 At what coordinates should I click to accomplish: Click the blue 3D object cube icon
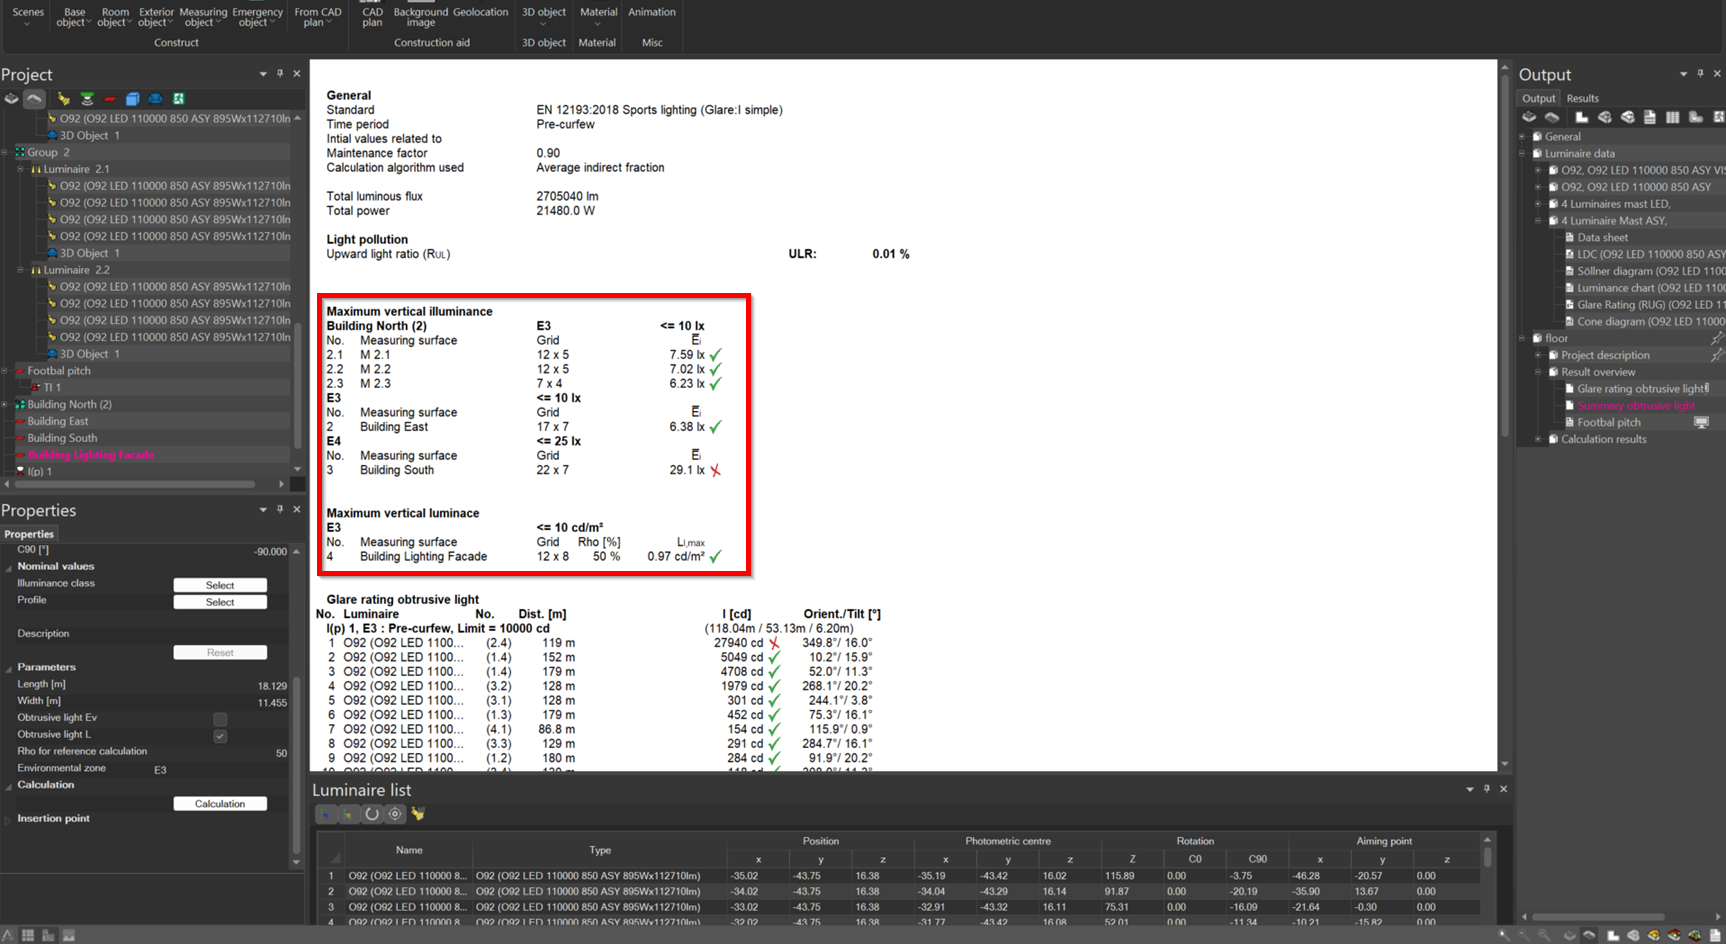[132, 99]
